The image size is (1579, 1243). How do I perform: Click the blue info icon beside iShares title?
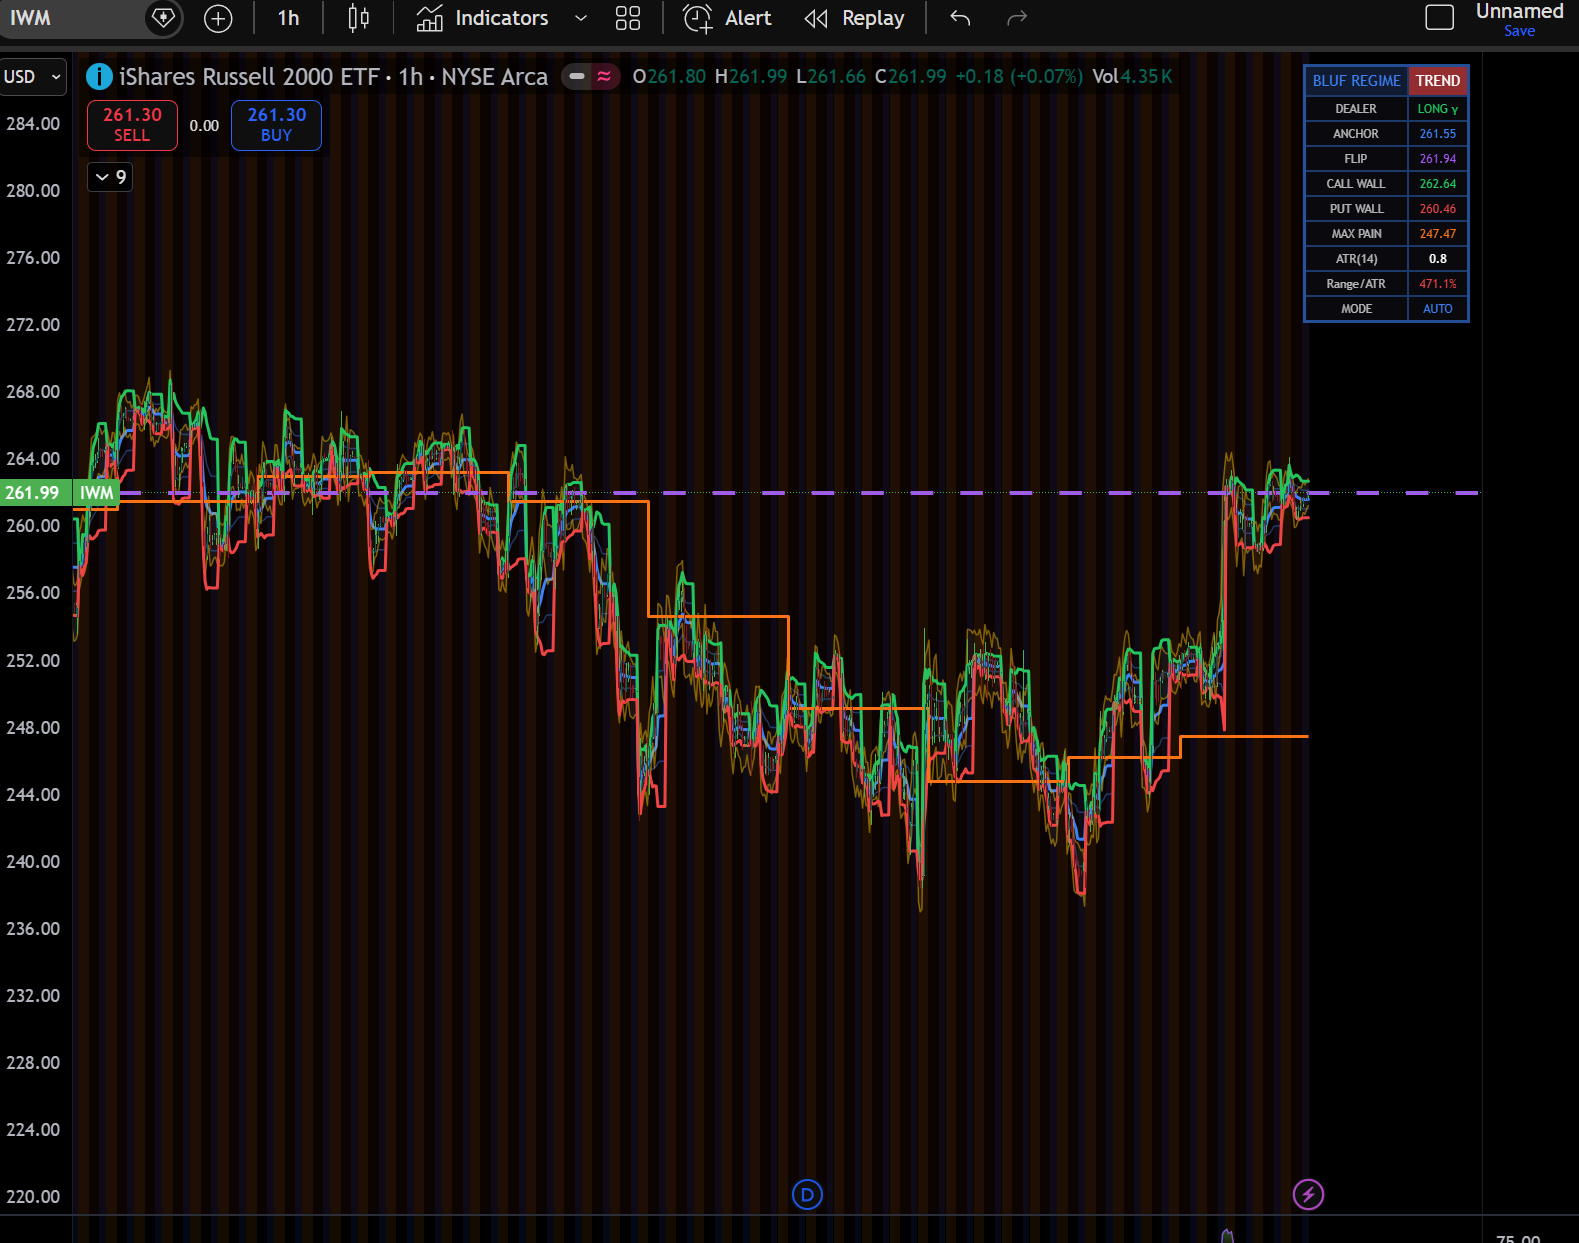click(x=99, y=76)
